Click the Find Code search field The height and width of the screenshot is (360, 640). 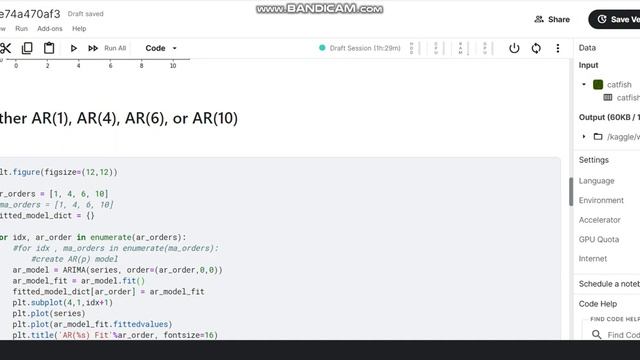[x=612, y=335]
